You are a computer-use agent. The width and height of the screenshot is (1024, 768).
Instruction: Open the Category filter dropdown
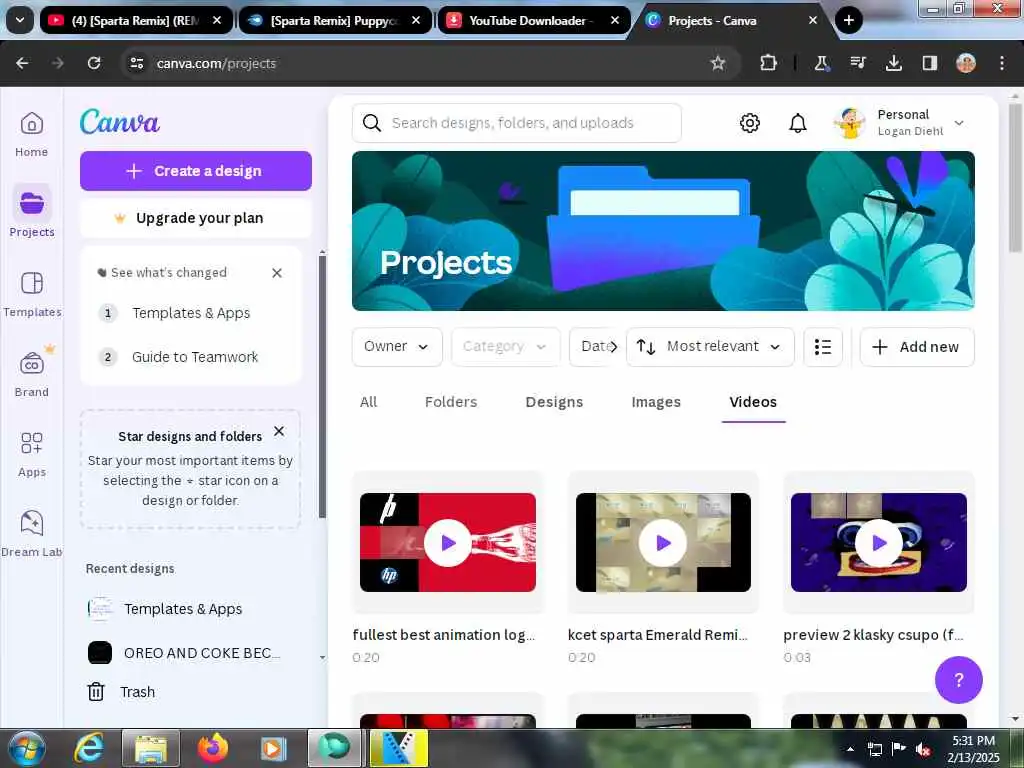(505, 347)
